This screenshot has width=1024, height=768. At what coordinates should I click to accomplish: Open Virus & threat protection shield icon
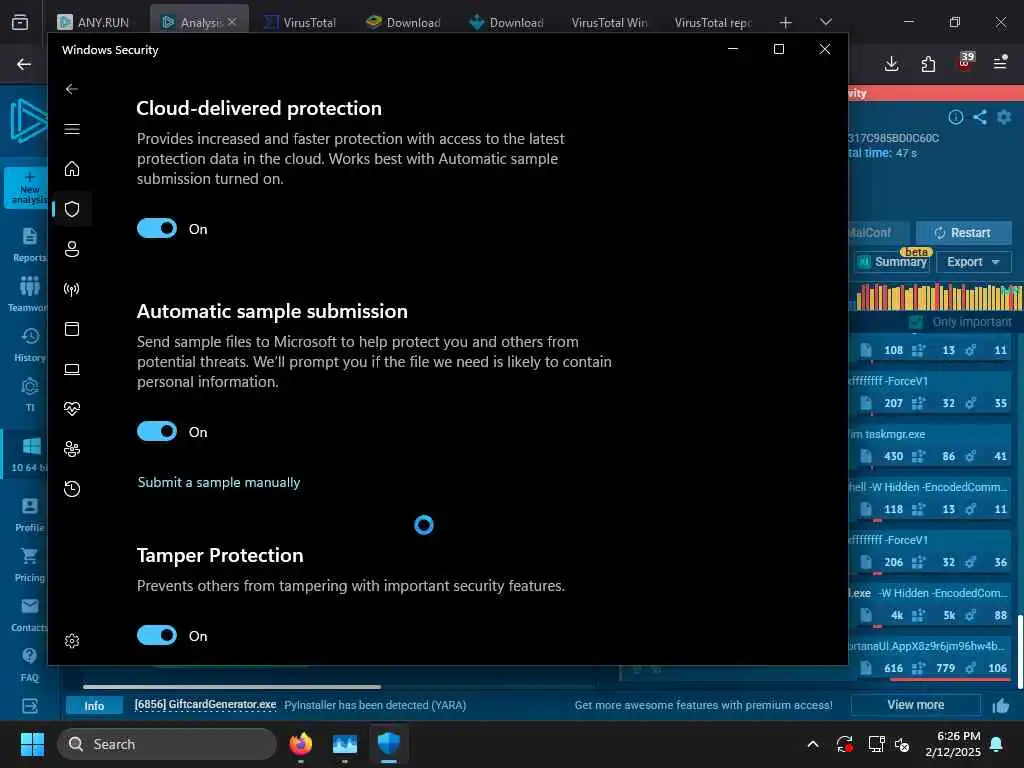[x=72, y=209]
